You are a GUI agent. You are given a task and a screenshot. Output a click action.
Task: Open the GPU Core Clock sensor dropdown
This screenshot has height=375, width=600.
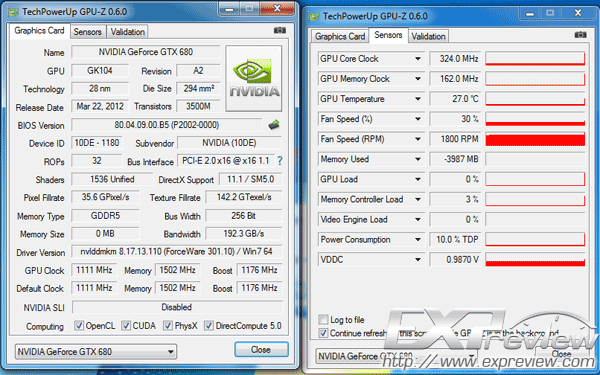point(418,59)
